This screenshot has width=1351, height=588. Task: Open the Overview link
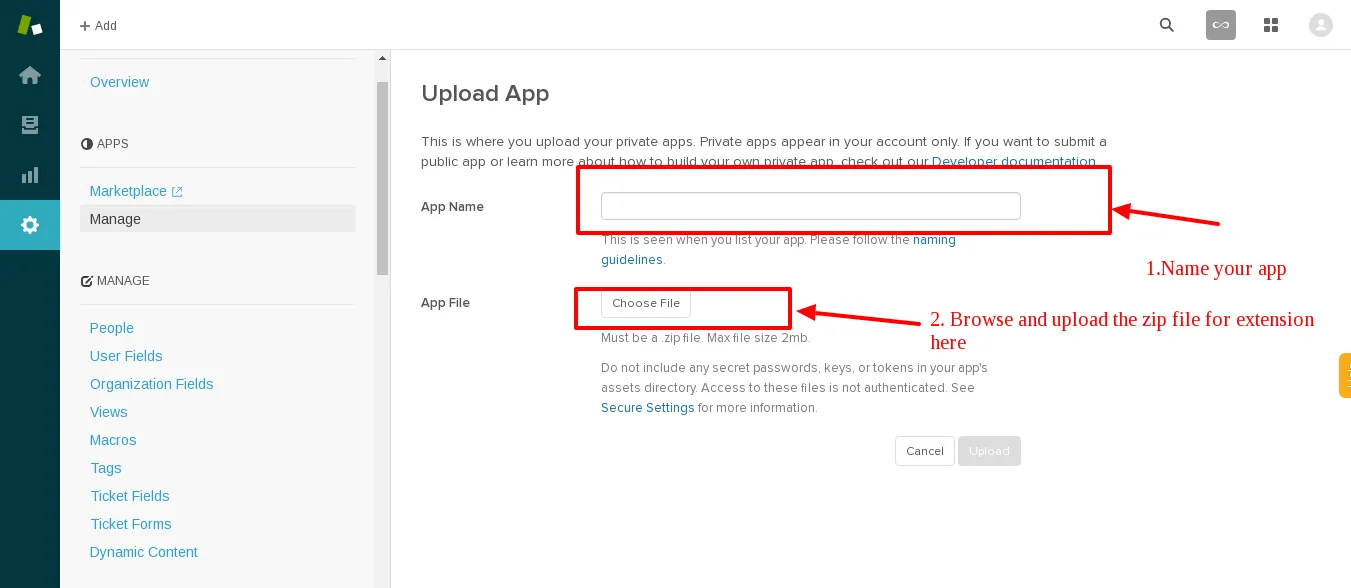(x=119, y=82)
